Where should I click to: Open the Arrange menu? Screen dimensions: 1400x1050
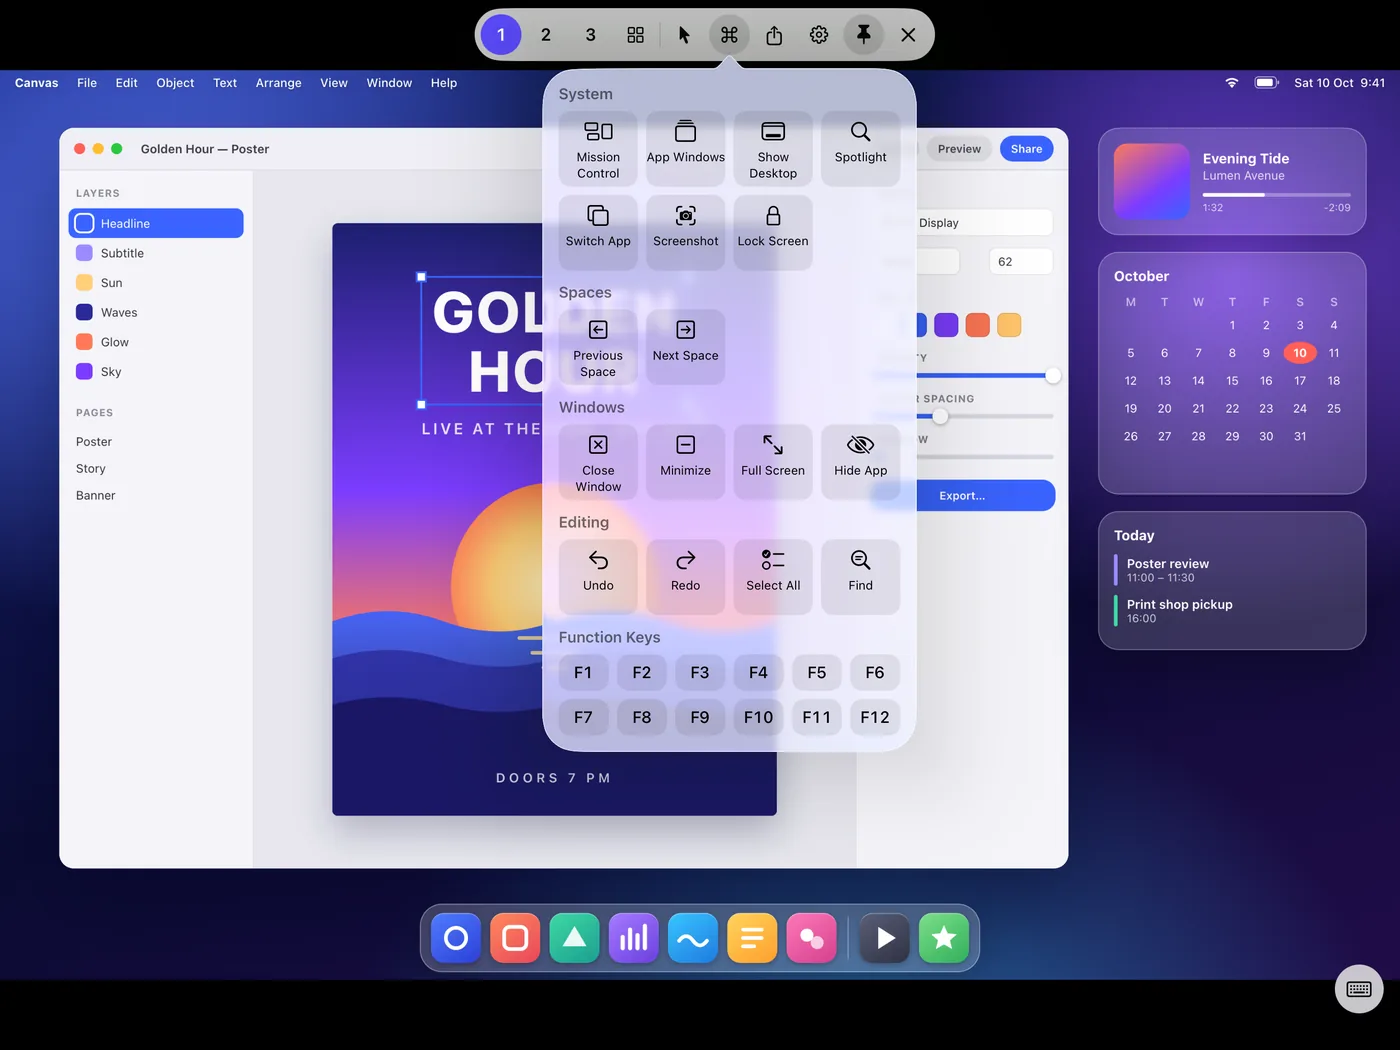tap(278, 83)
